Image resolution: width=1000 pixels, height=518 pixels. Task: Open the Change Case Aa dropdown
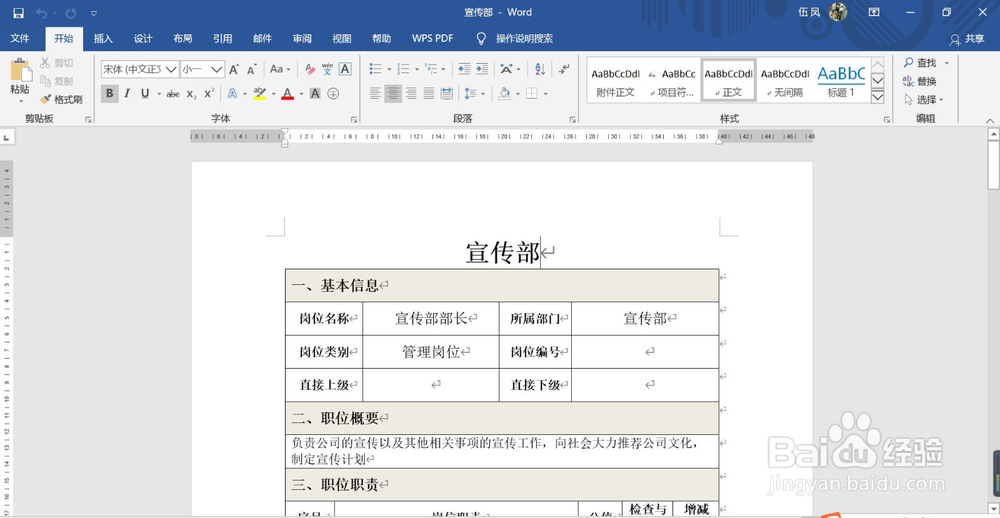[x=280, y=69]
